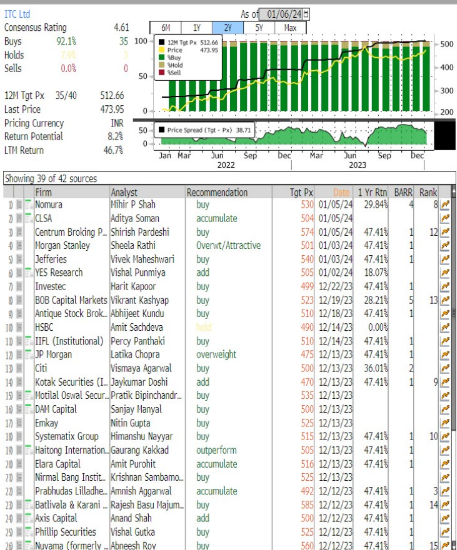Click tan %Hold legend swatch
This screenshot has height=550, width=457.
[x=162, y=65]
